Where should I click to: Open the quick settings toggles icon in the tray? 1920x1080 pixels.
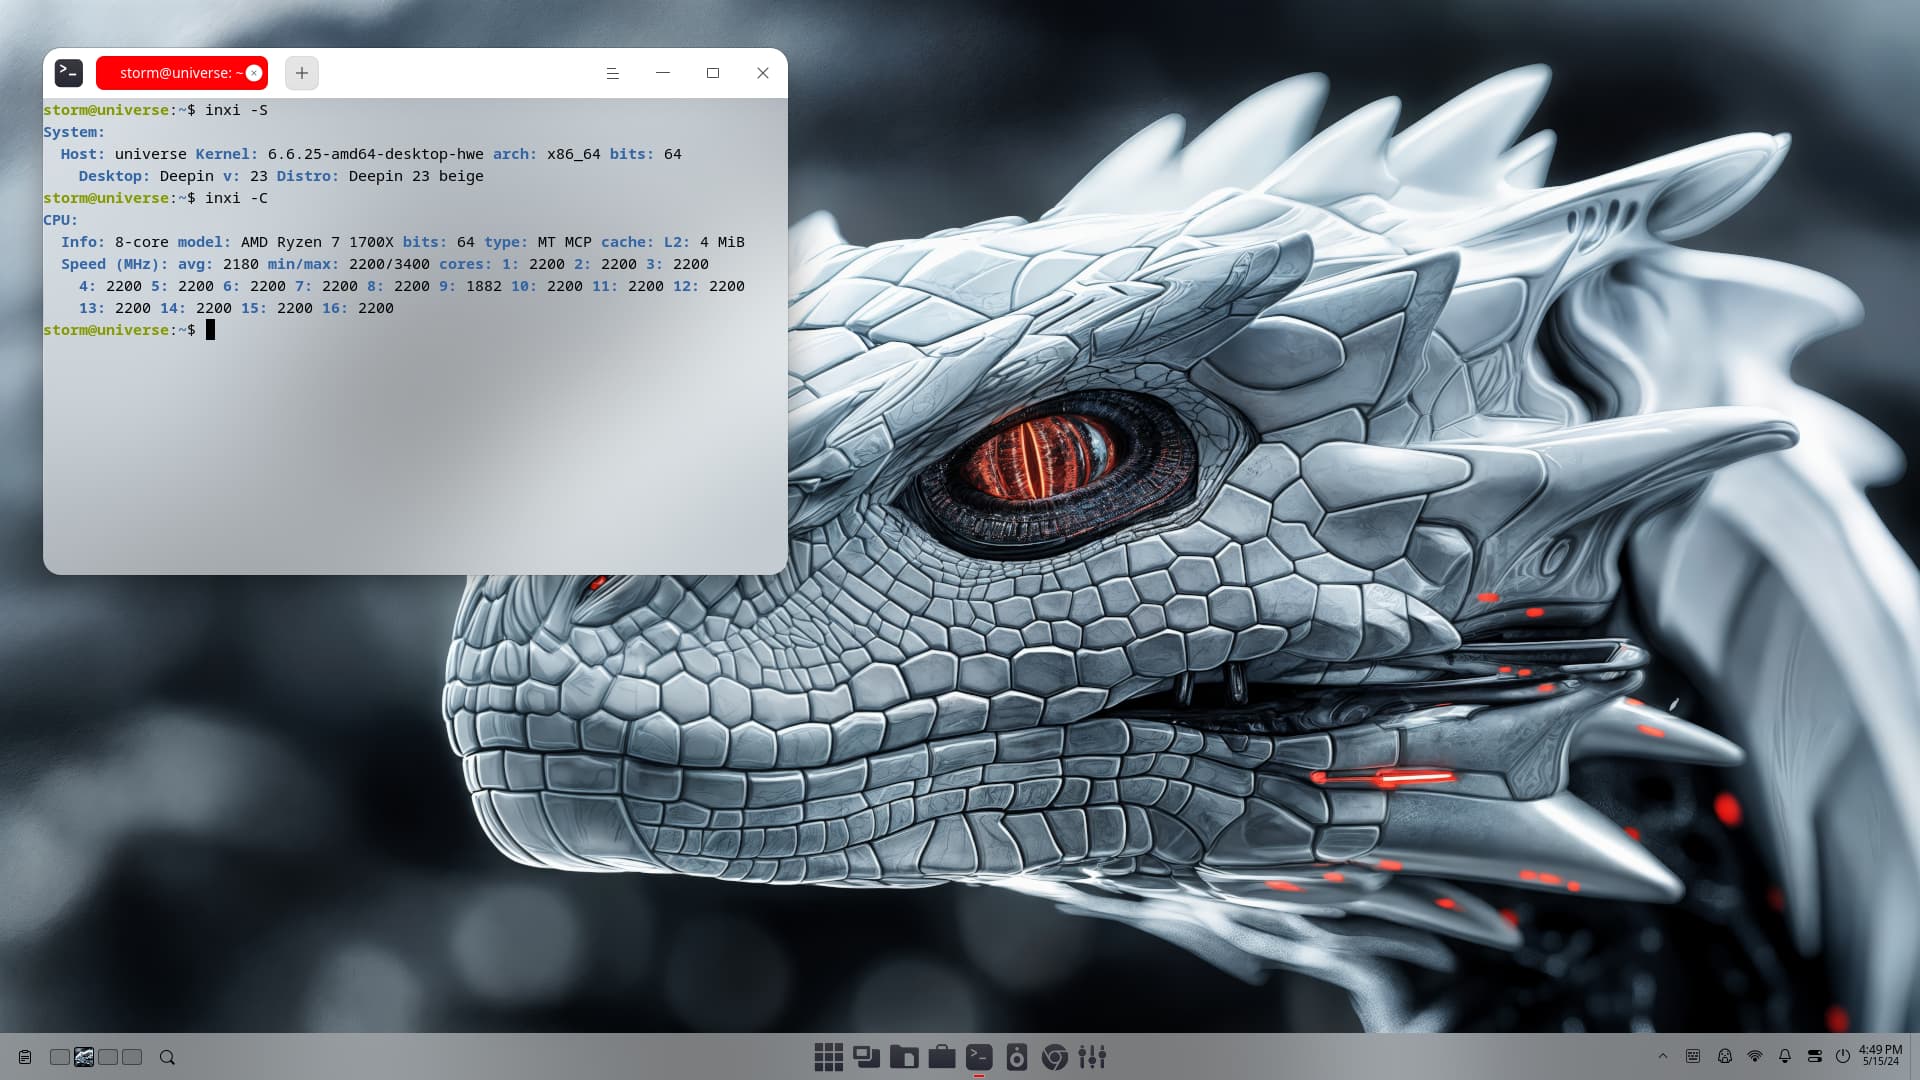(1815, 1056)
